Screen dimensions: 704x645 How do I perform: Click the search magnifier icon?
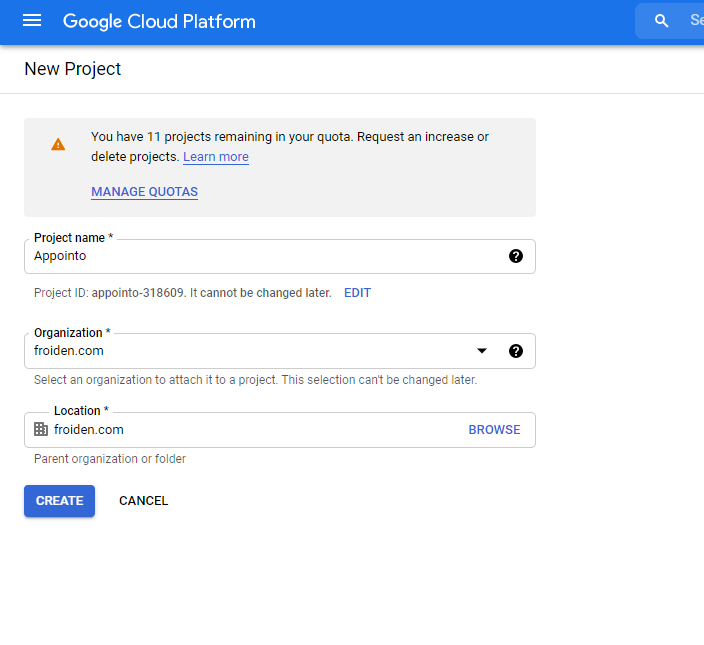(661, 21)
